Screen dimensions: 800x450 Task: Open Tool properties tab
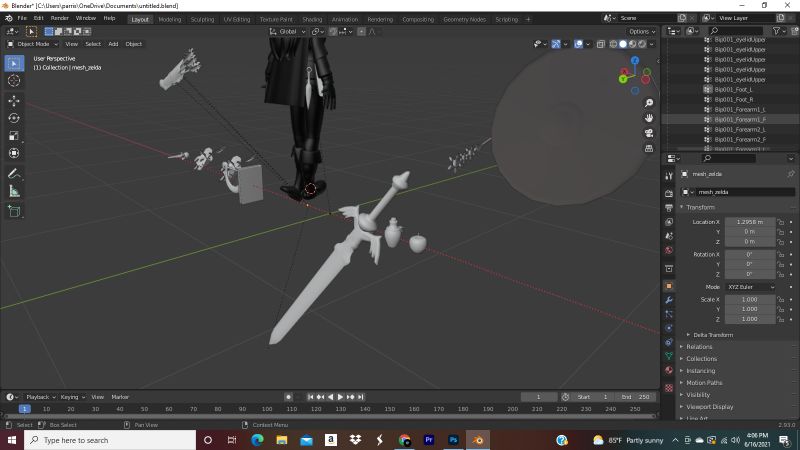point(669,176)
